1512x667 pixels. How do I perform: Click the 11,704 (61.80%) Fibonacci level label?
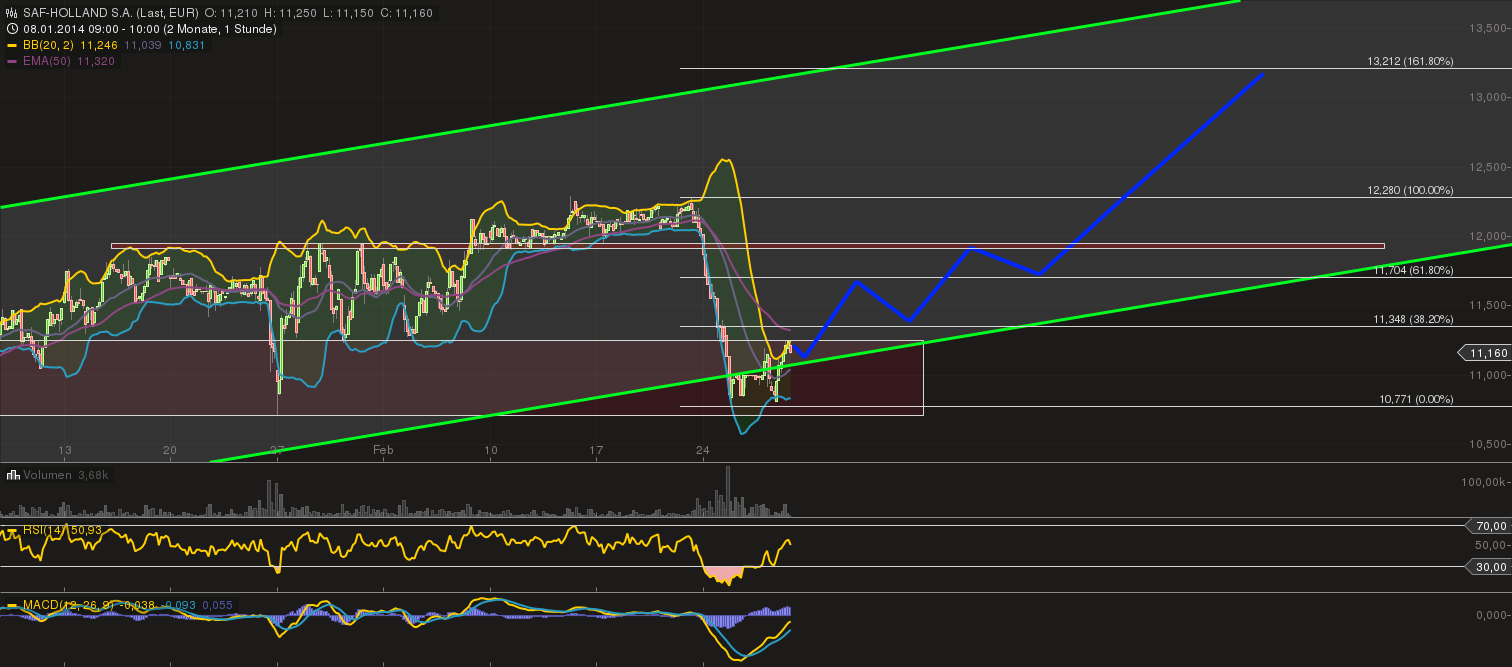tap(1410, 270)
